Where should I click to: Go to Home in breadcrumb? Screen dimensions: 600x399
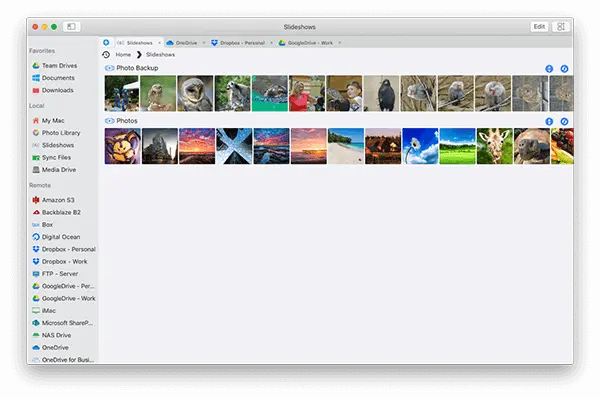click(x=123, y=55)
